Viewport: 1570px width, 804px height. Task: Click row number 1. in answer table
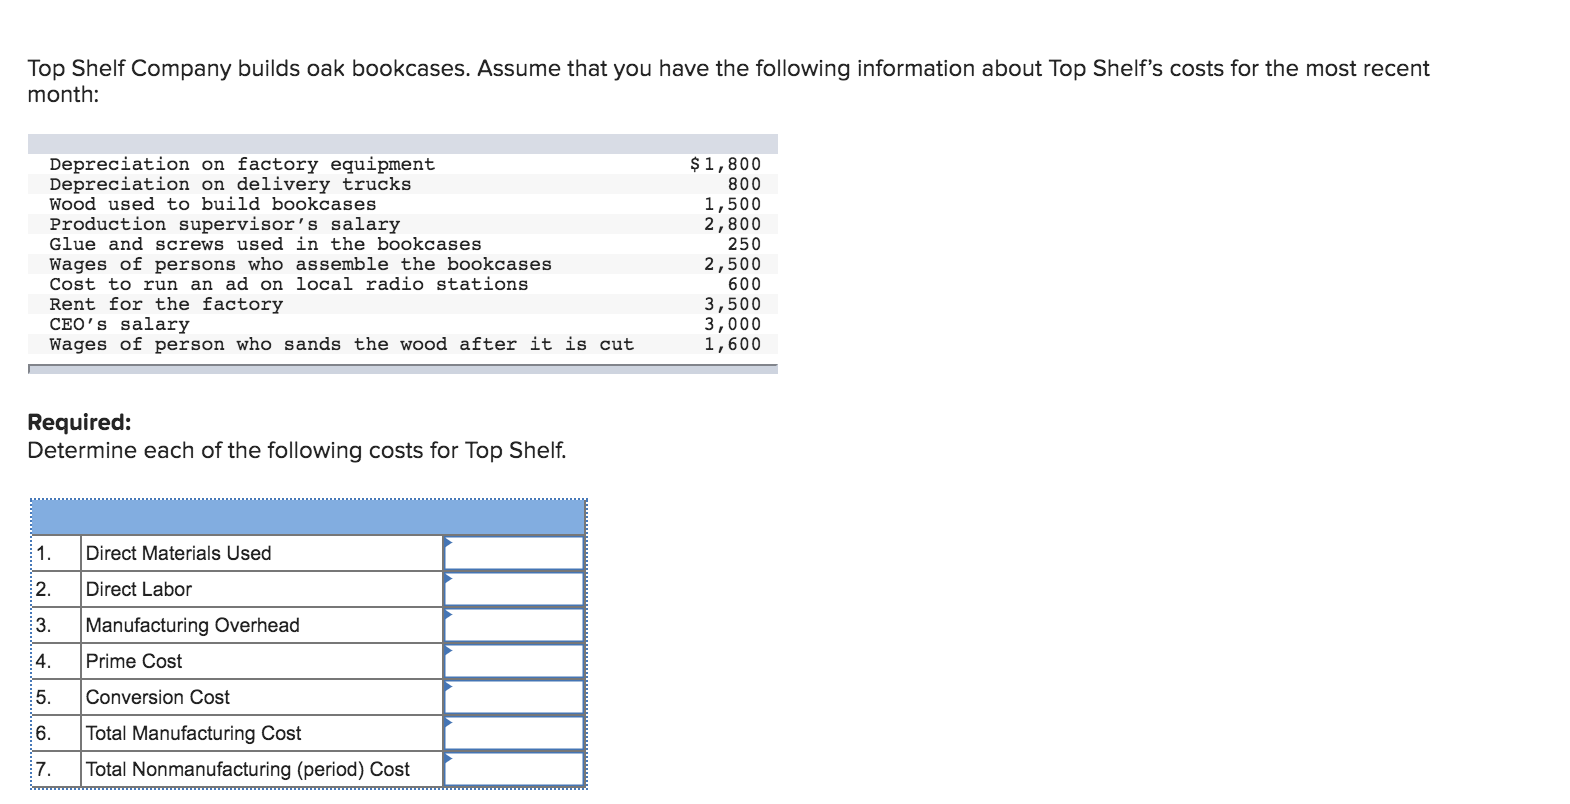(43, 553)
